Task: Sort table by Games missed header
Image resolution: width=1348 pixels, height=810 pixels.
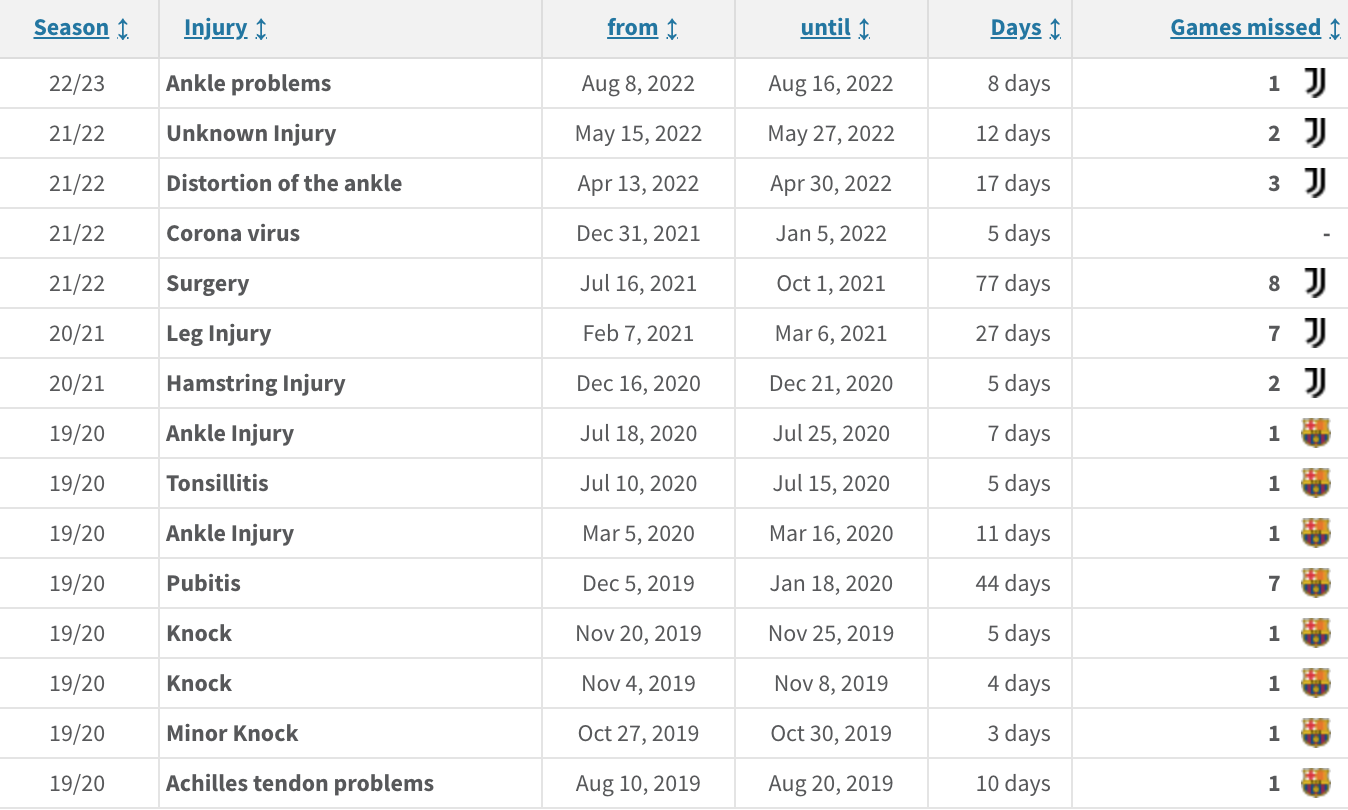Action: (1246, 28)
